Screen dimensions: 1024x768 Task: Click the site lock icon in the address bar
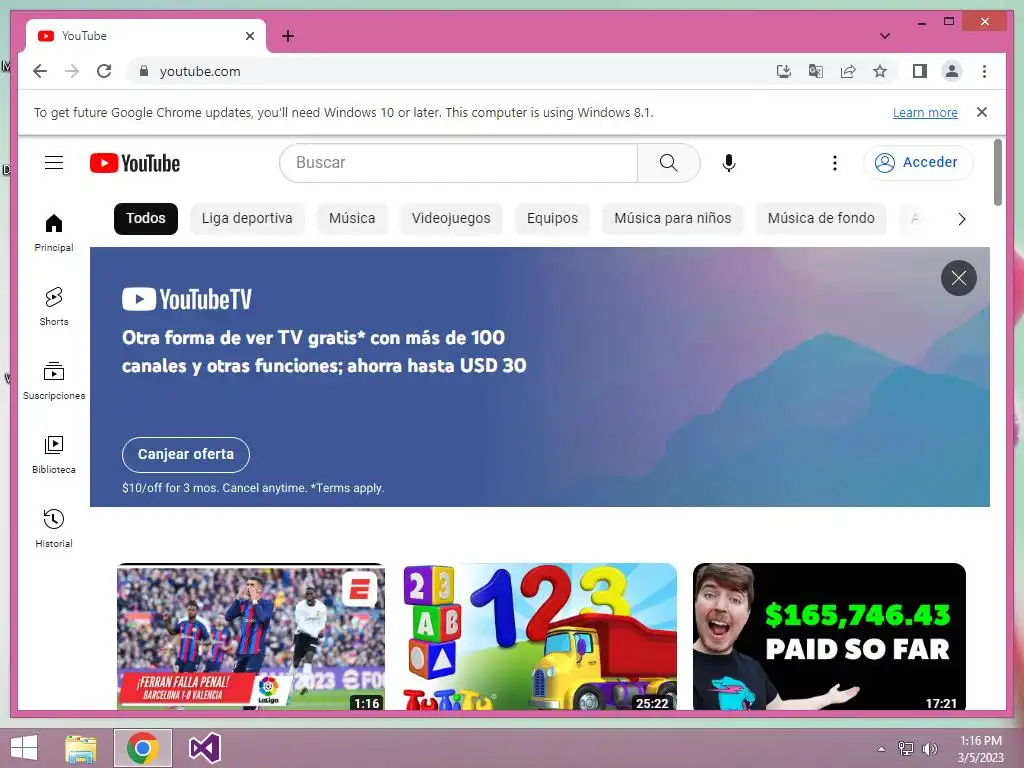(144, 71)
